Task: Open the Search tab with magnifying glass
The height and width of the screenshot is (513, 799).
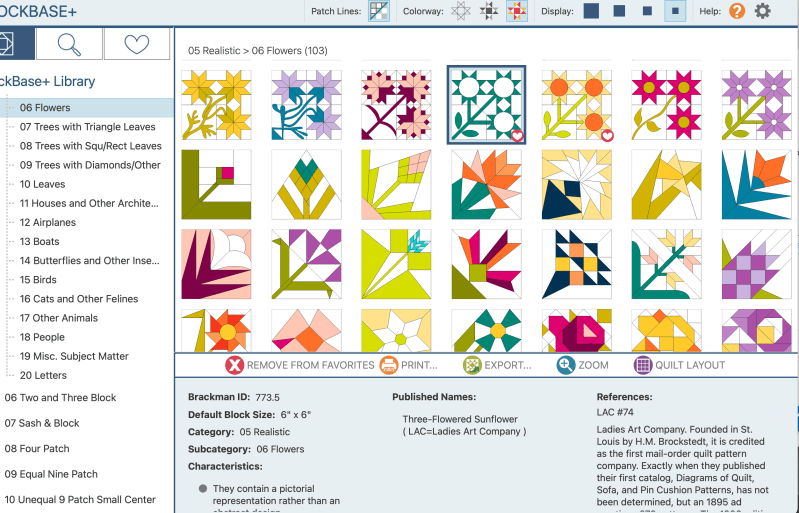Action: point(69,44)
